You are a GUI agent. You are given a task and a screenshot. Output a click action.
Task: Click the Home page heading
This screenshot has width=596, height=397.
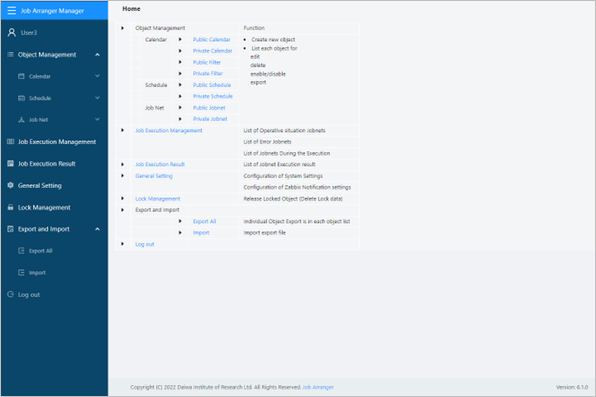(x=131, y=9)
